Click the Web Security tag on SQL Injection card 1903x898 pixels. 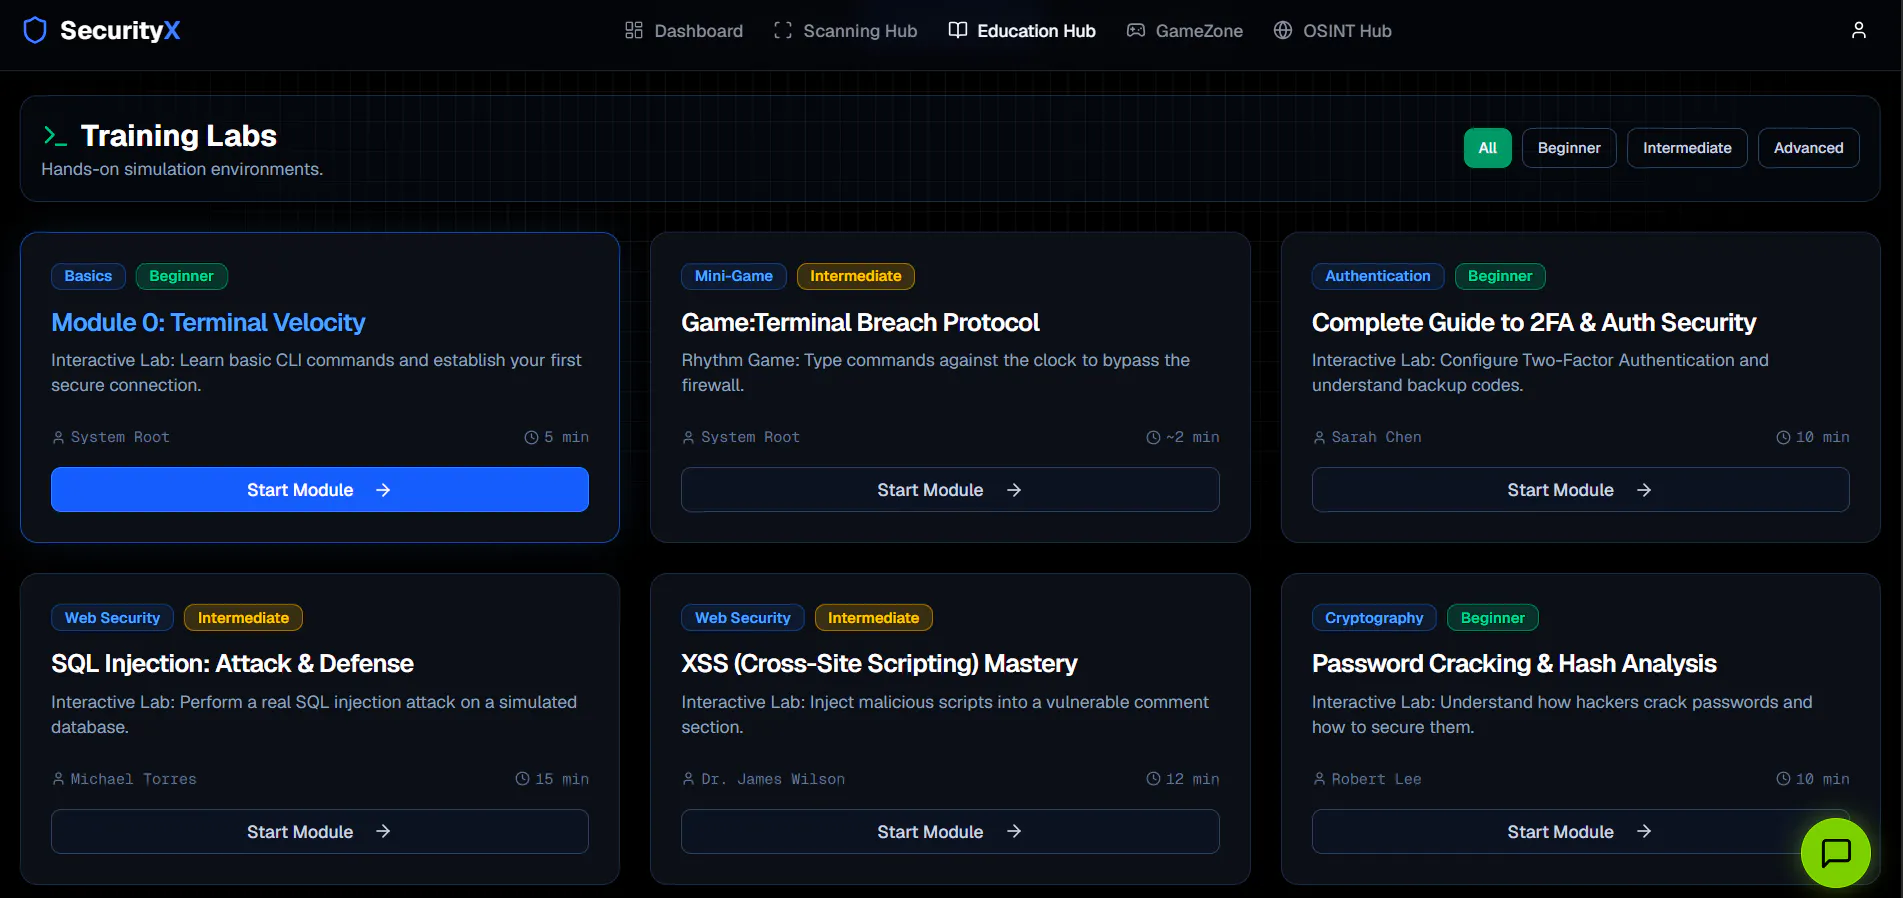click(112, 617)
